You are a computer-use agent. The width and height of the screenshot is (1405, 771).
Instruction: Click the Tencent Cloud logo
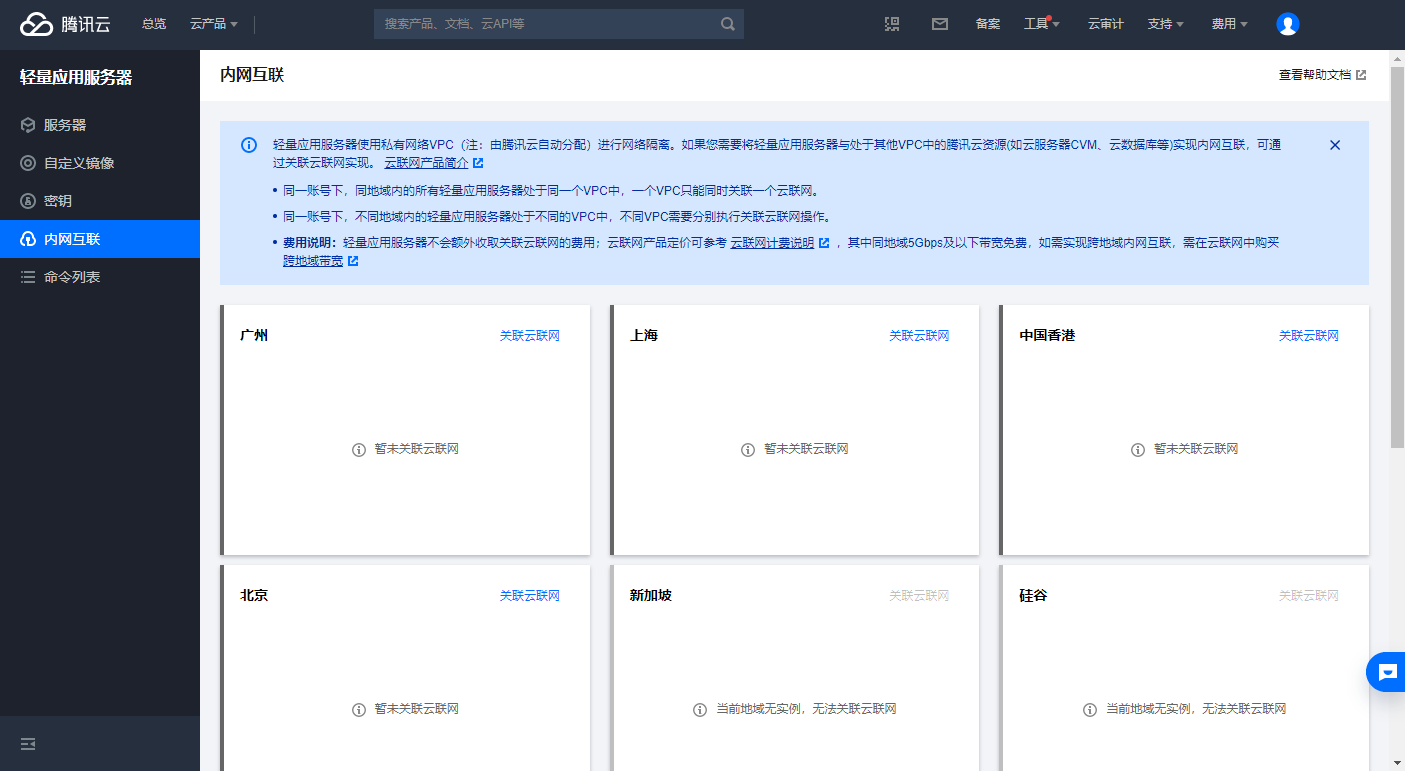(x=65, y=24)
